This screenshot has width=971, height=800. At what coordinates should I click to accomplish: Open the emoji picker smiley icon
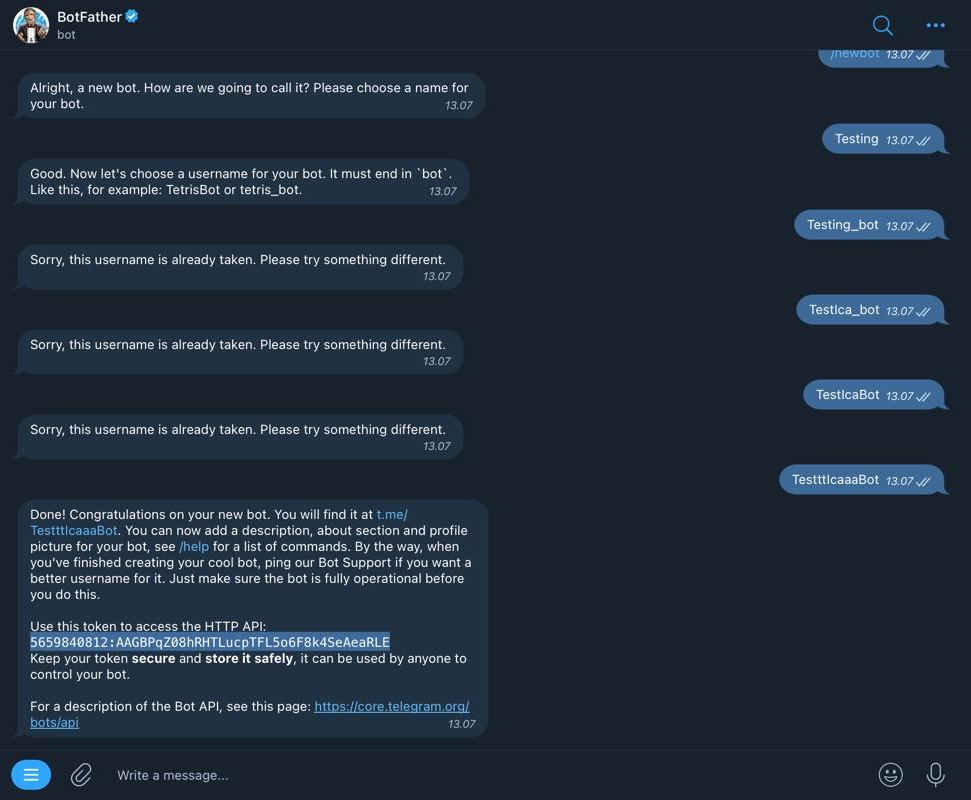(890, 774)
